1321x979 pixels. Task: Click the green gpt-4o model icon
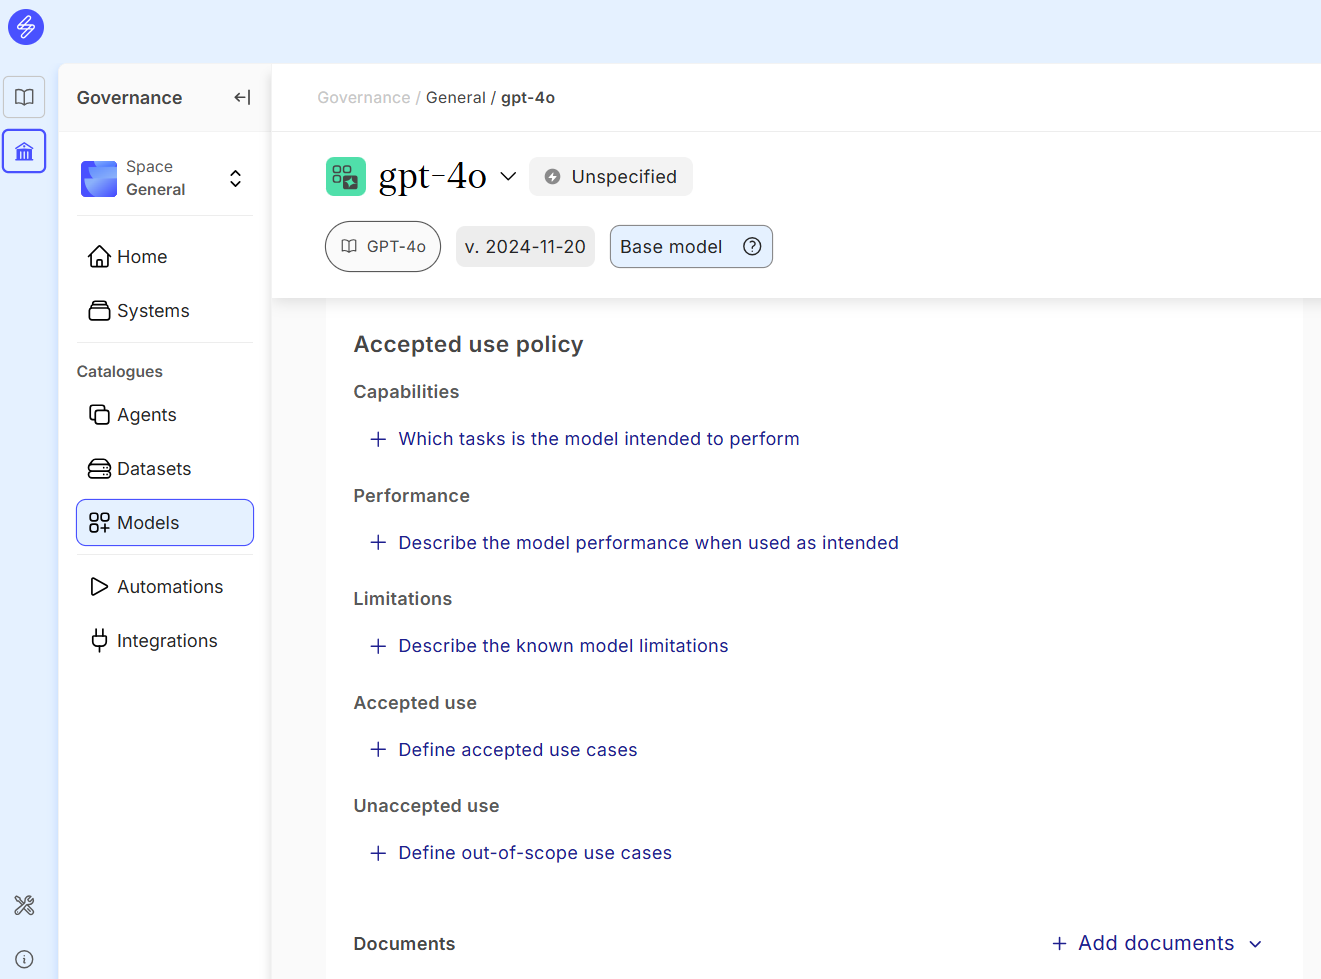click(x=345, y=177)
